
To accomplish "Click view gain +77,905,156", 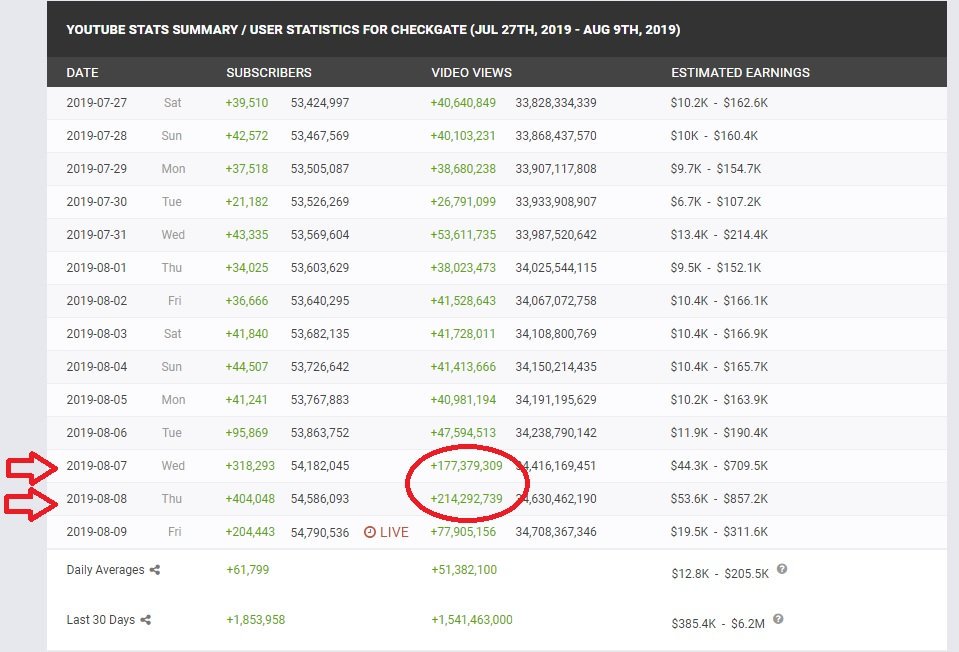I will pos(463,532).
